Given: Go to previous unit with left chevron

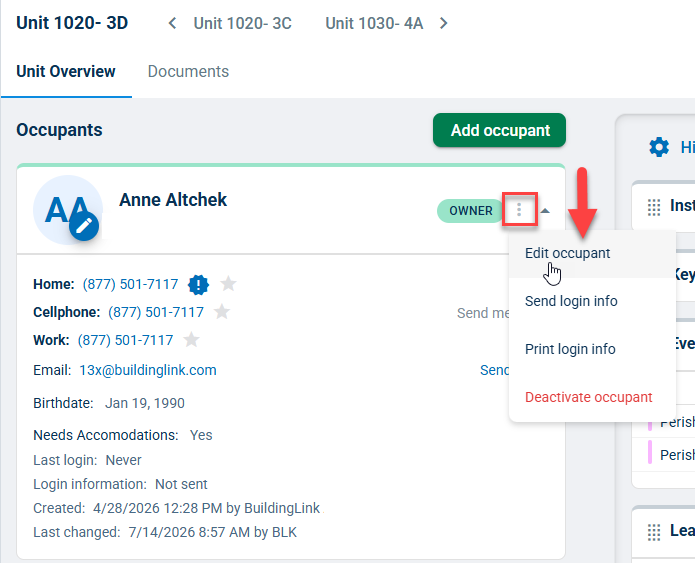Looking at the screenshot, I should [172, 23].
